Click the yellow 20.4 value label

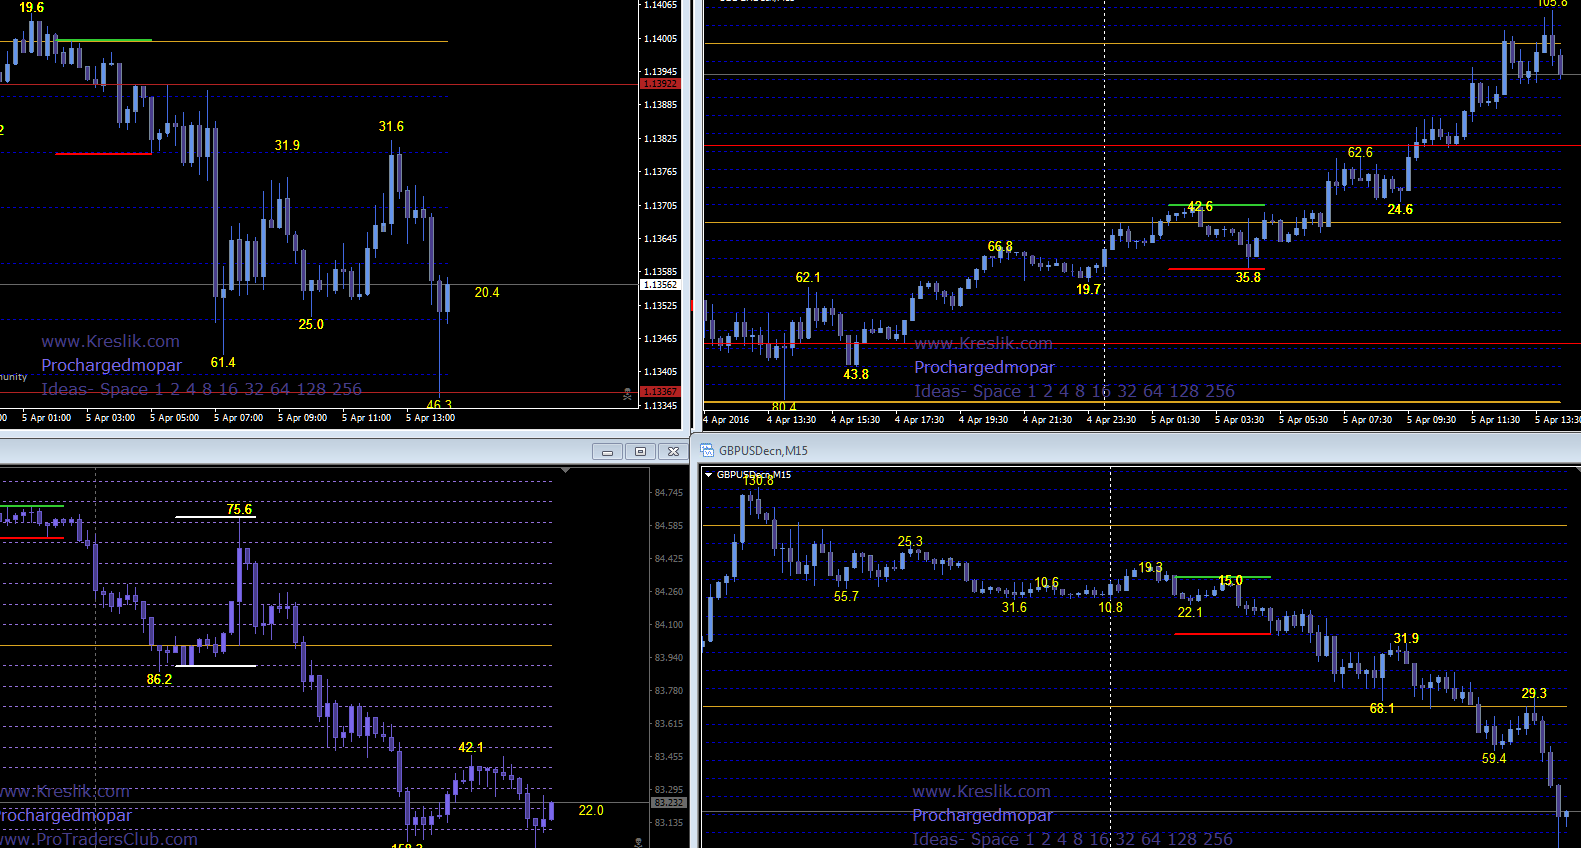point(487,293)
